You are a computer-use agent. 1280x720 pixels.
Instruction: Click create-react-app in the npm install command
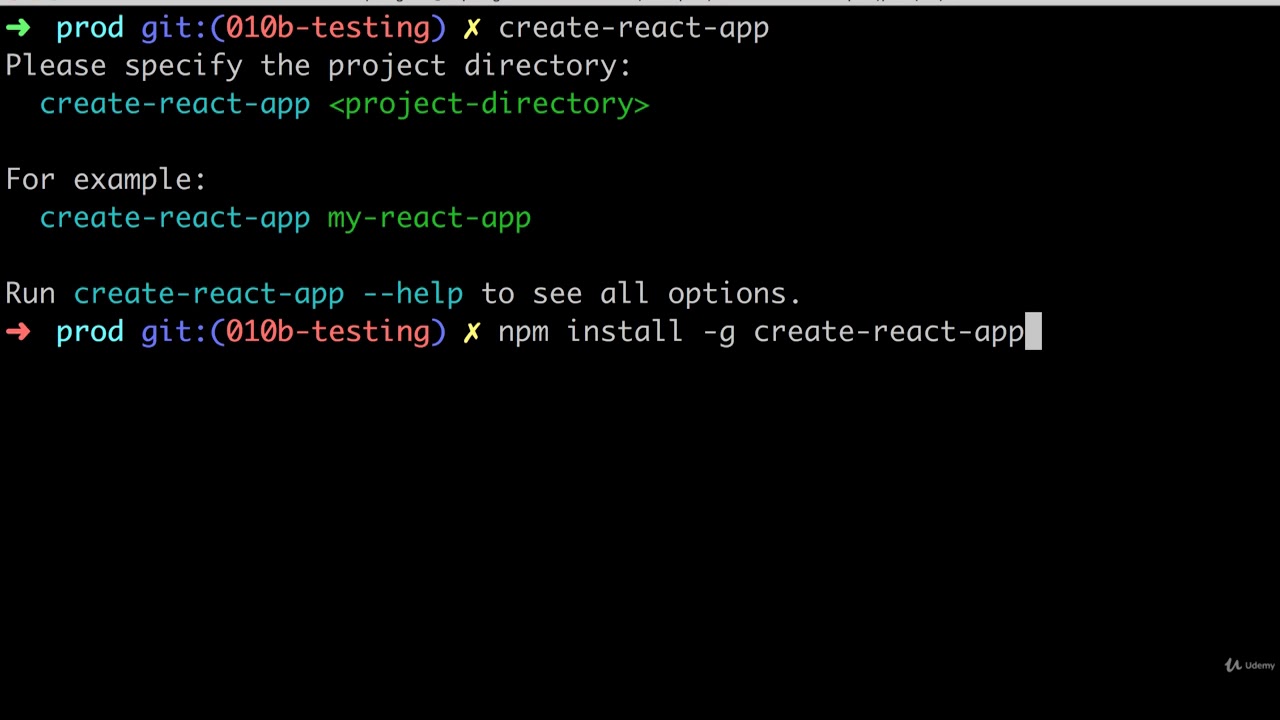[x=889, y=333]
